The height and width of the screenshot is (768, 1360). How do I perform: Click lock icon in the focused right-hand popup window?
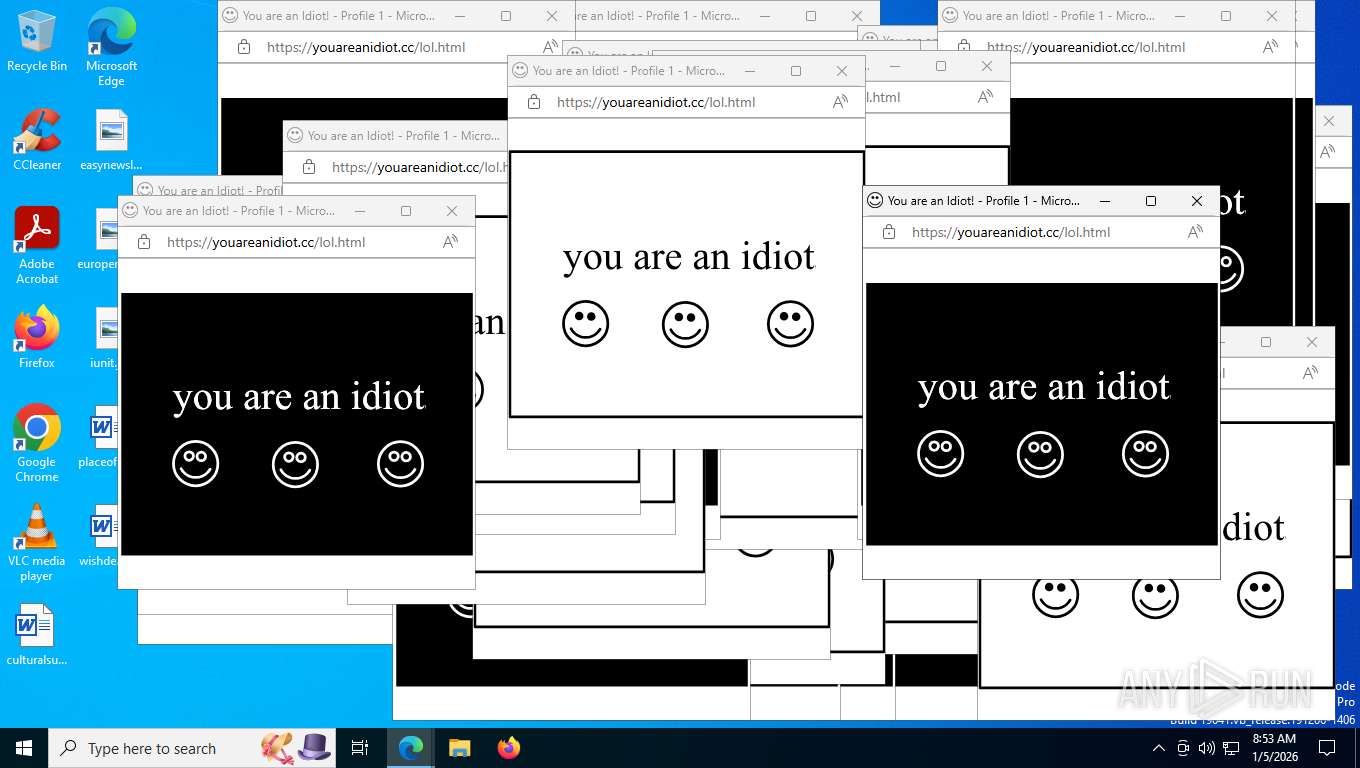click(888, 232)
